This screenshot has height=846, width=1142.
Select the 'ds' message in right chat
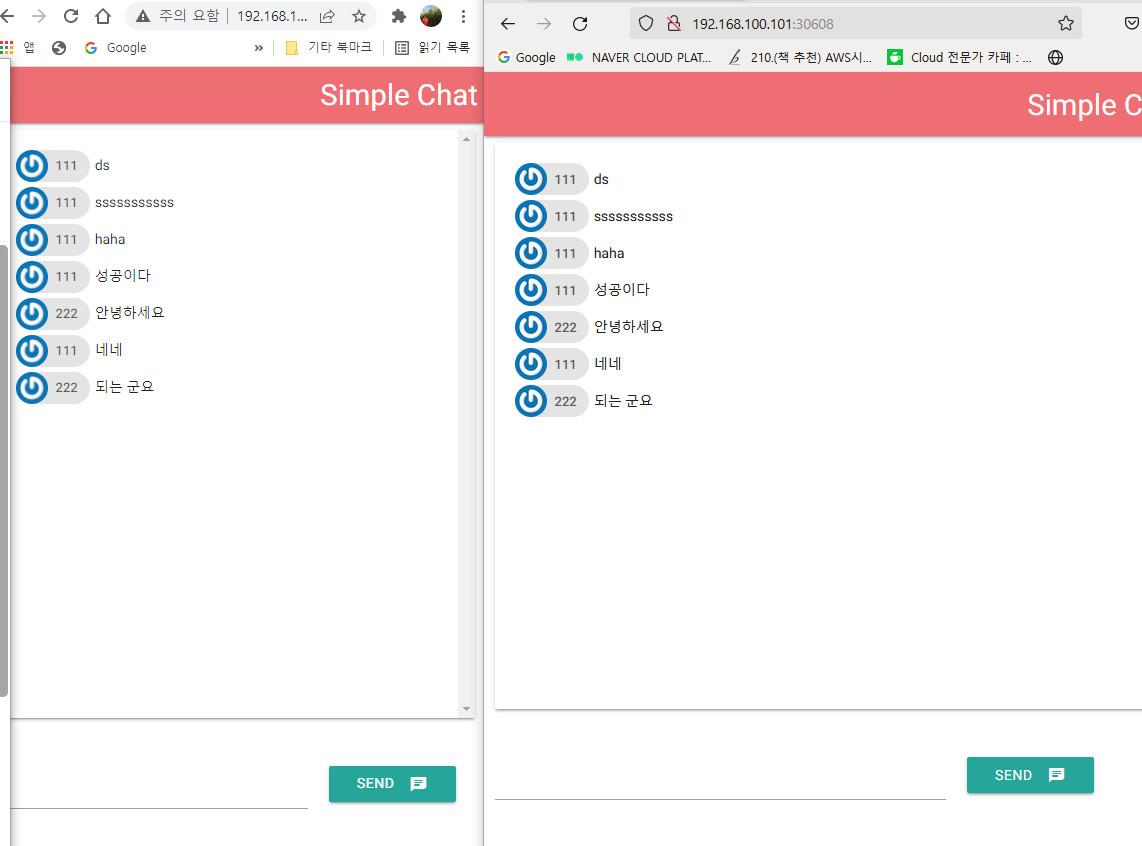601,179
